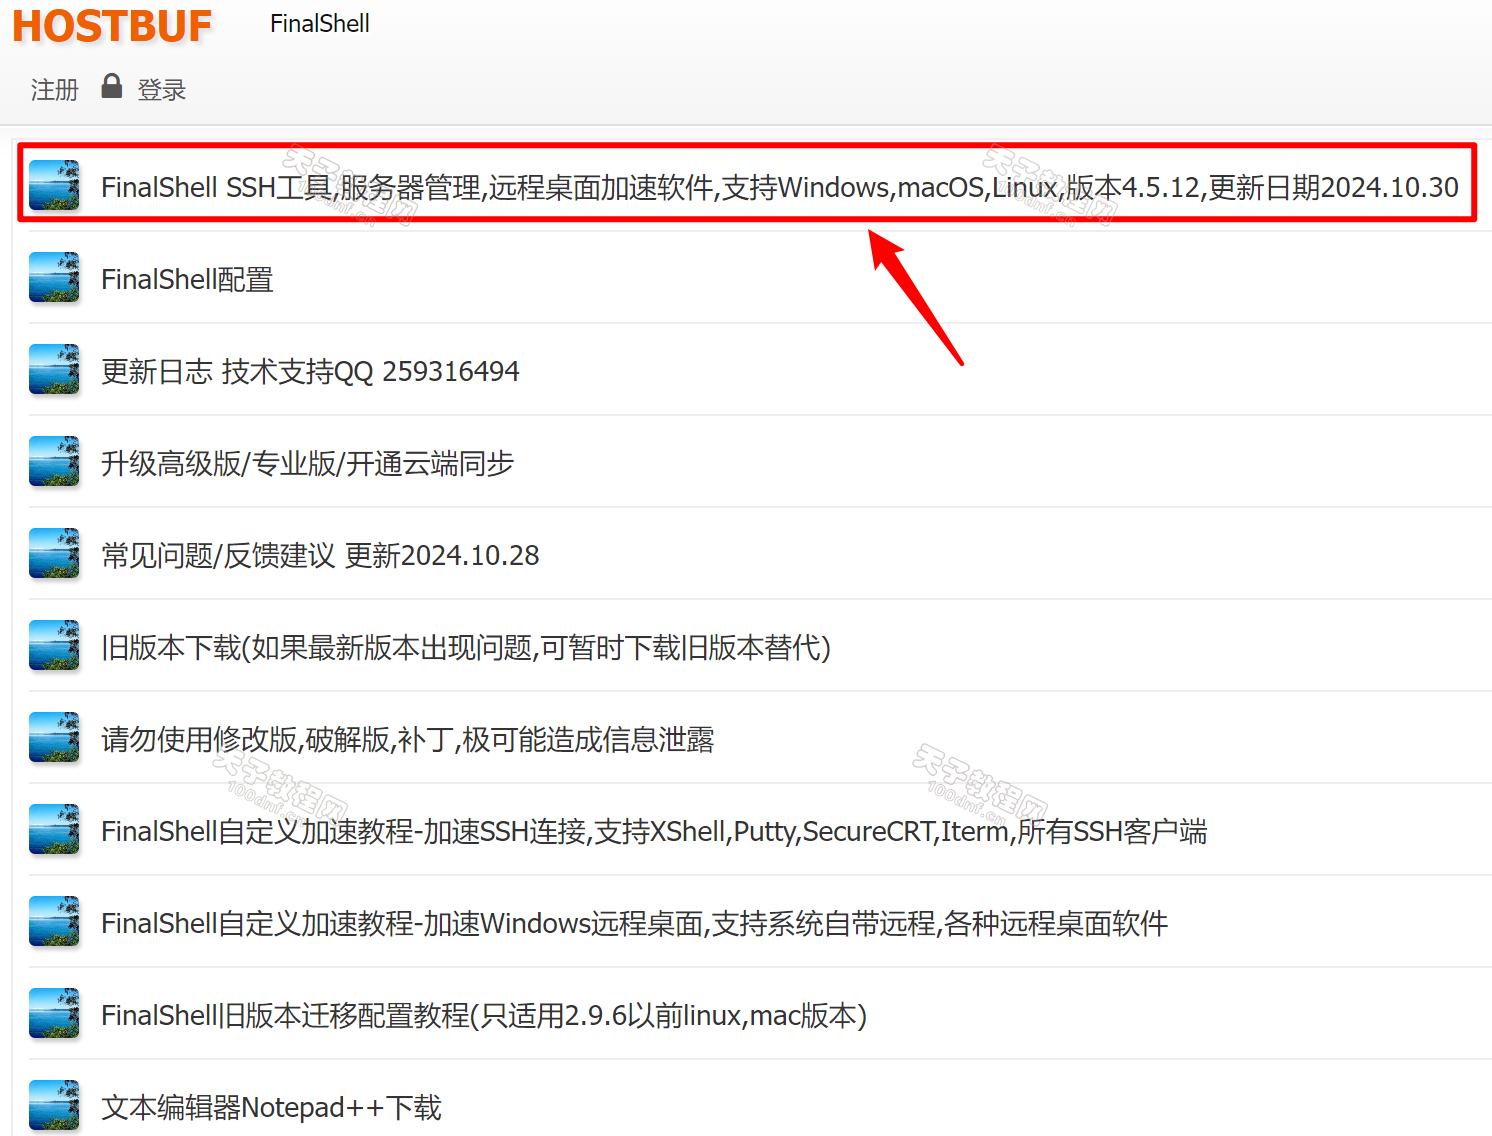
Task: Click the thumbnail icon for FinalShell SSH工具 row
Action: point(54,185)
